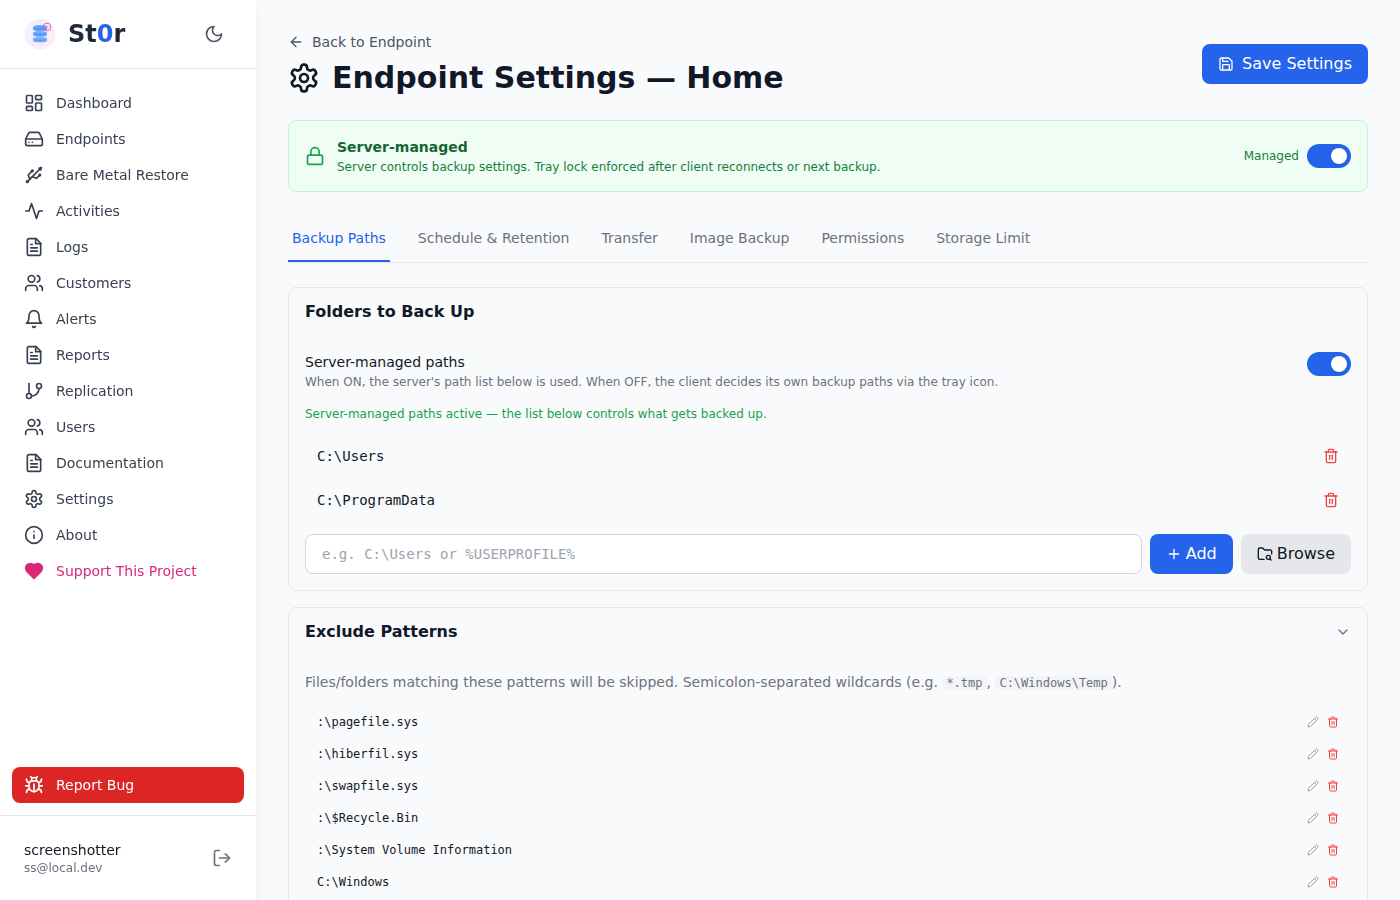
Task: Open Bare Metal Restore in sidebar
Action: (122, 175)
